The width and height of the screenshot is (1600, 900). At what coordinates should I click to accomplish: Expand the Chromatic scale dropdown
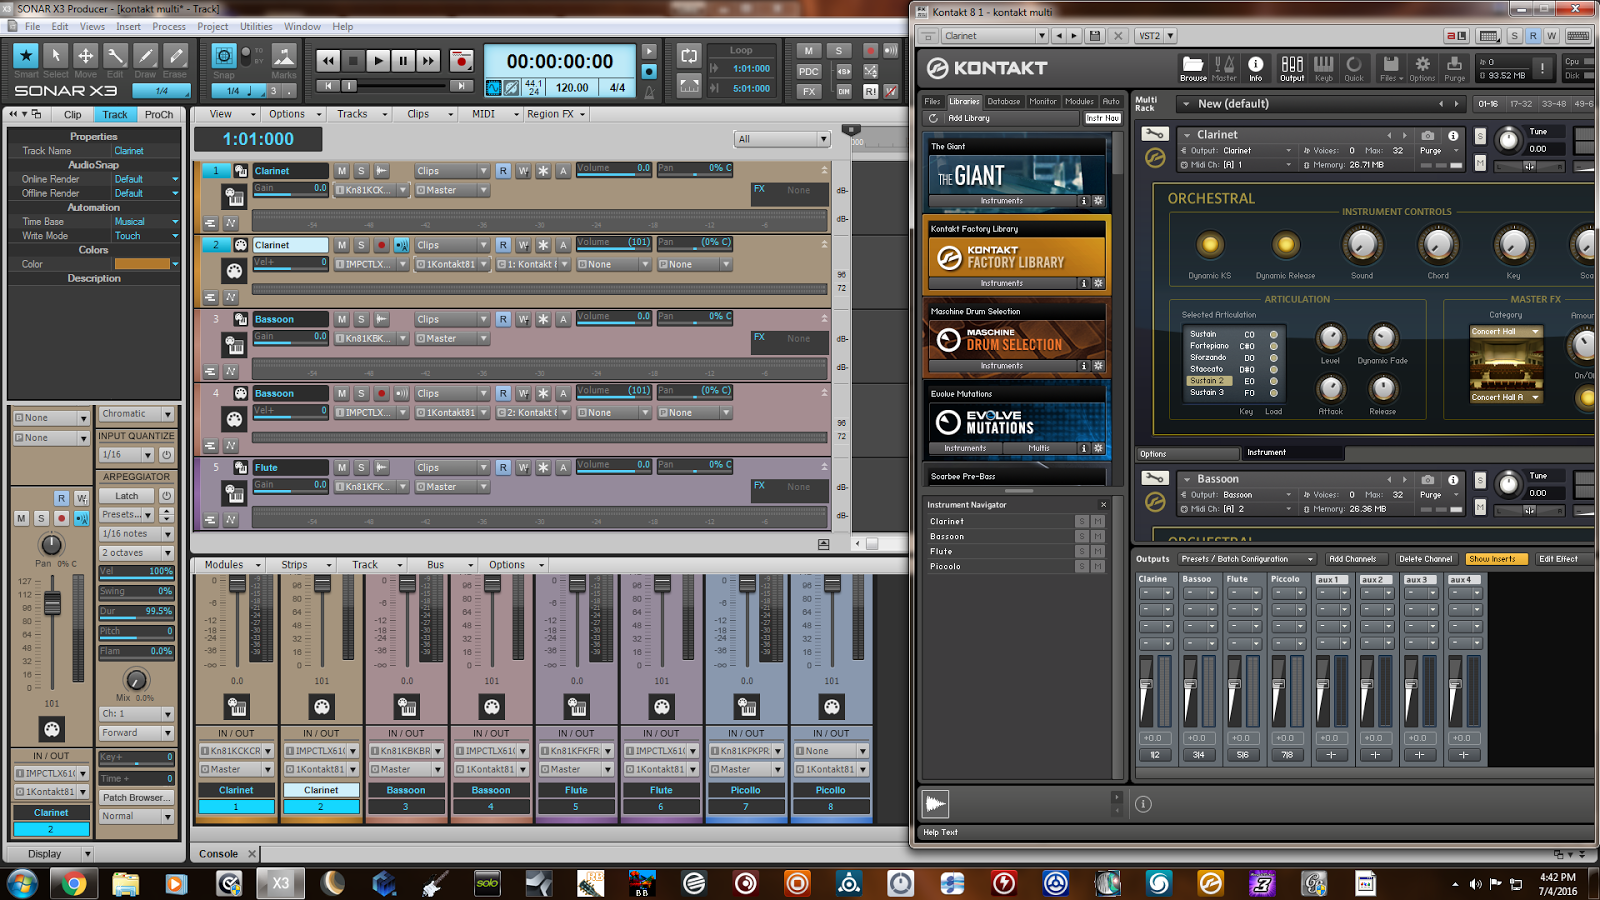(136, 414)
